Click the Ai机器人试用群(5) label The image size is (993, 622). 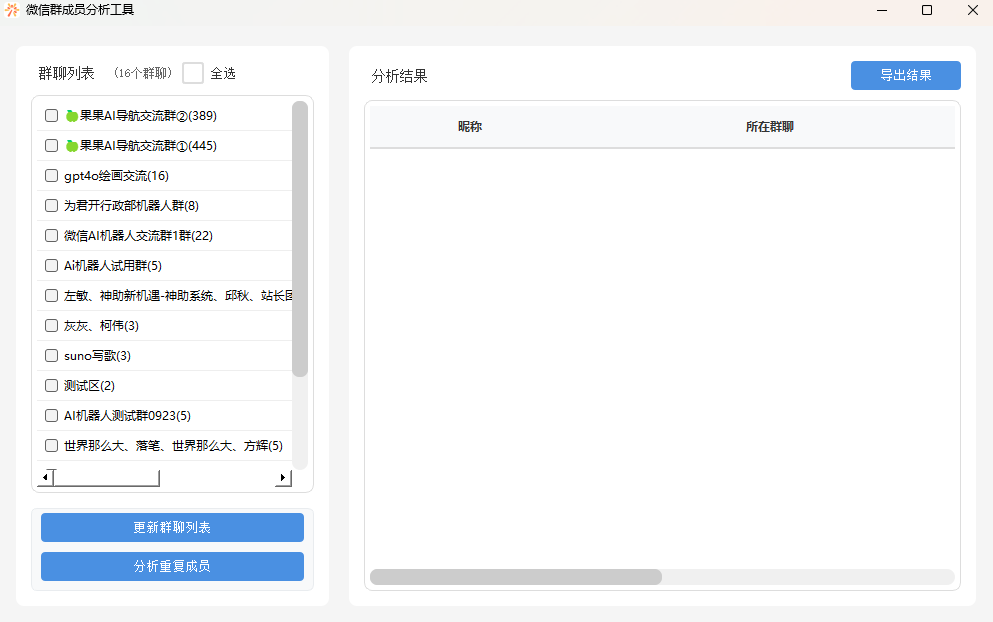tap(113, 265)
